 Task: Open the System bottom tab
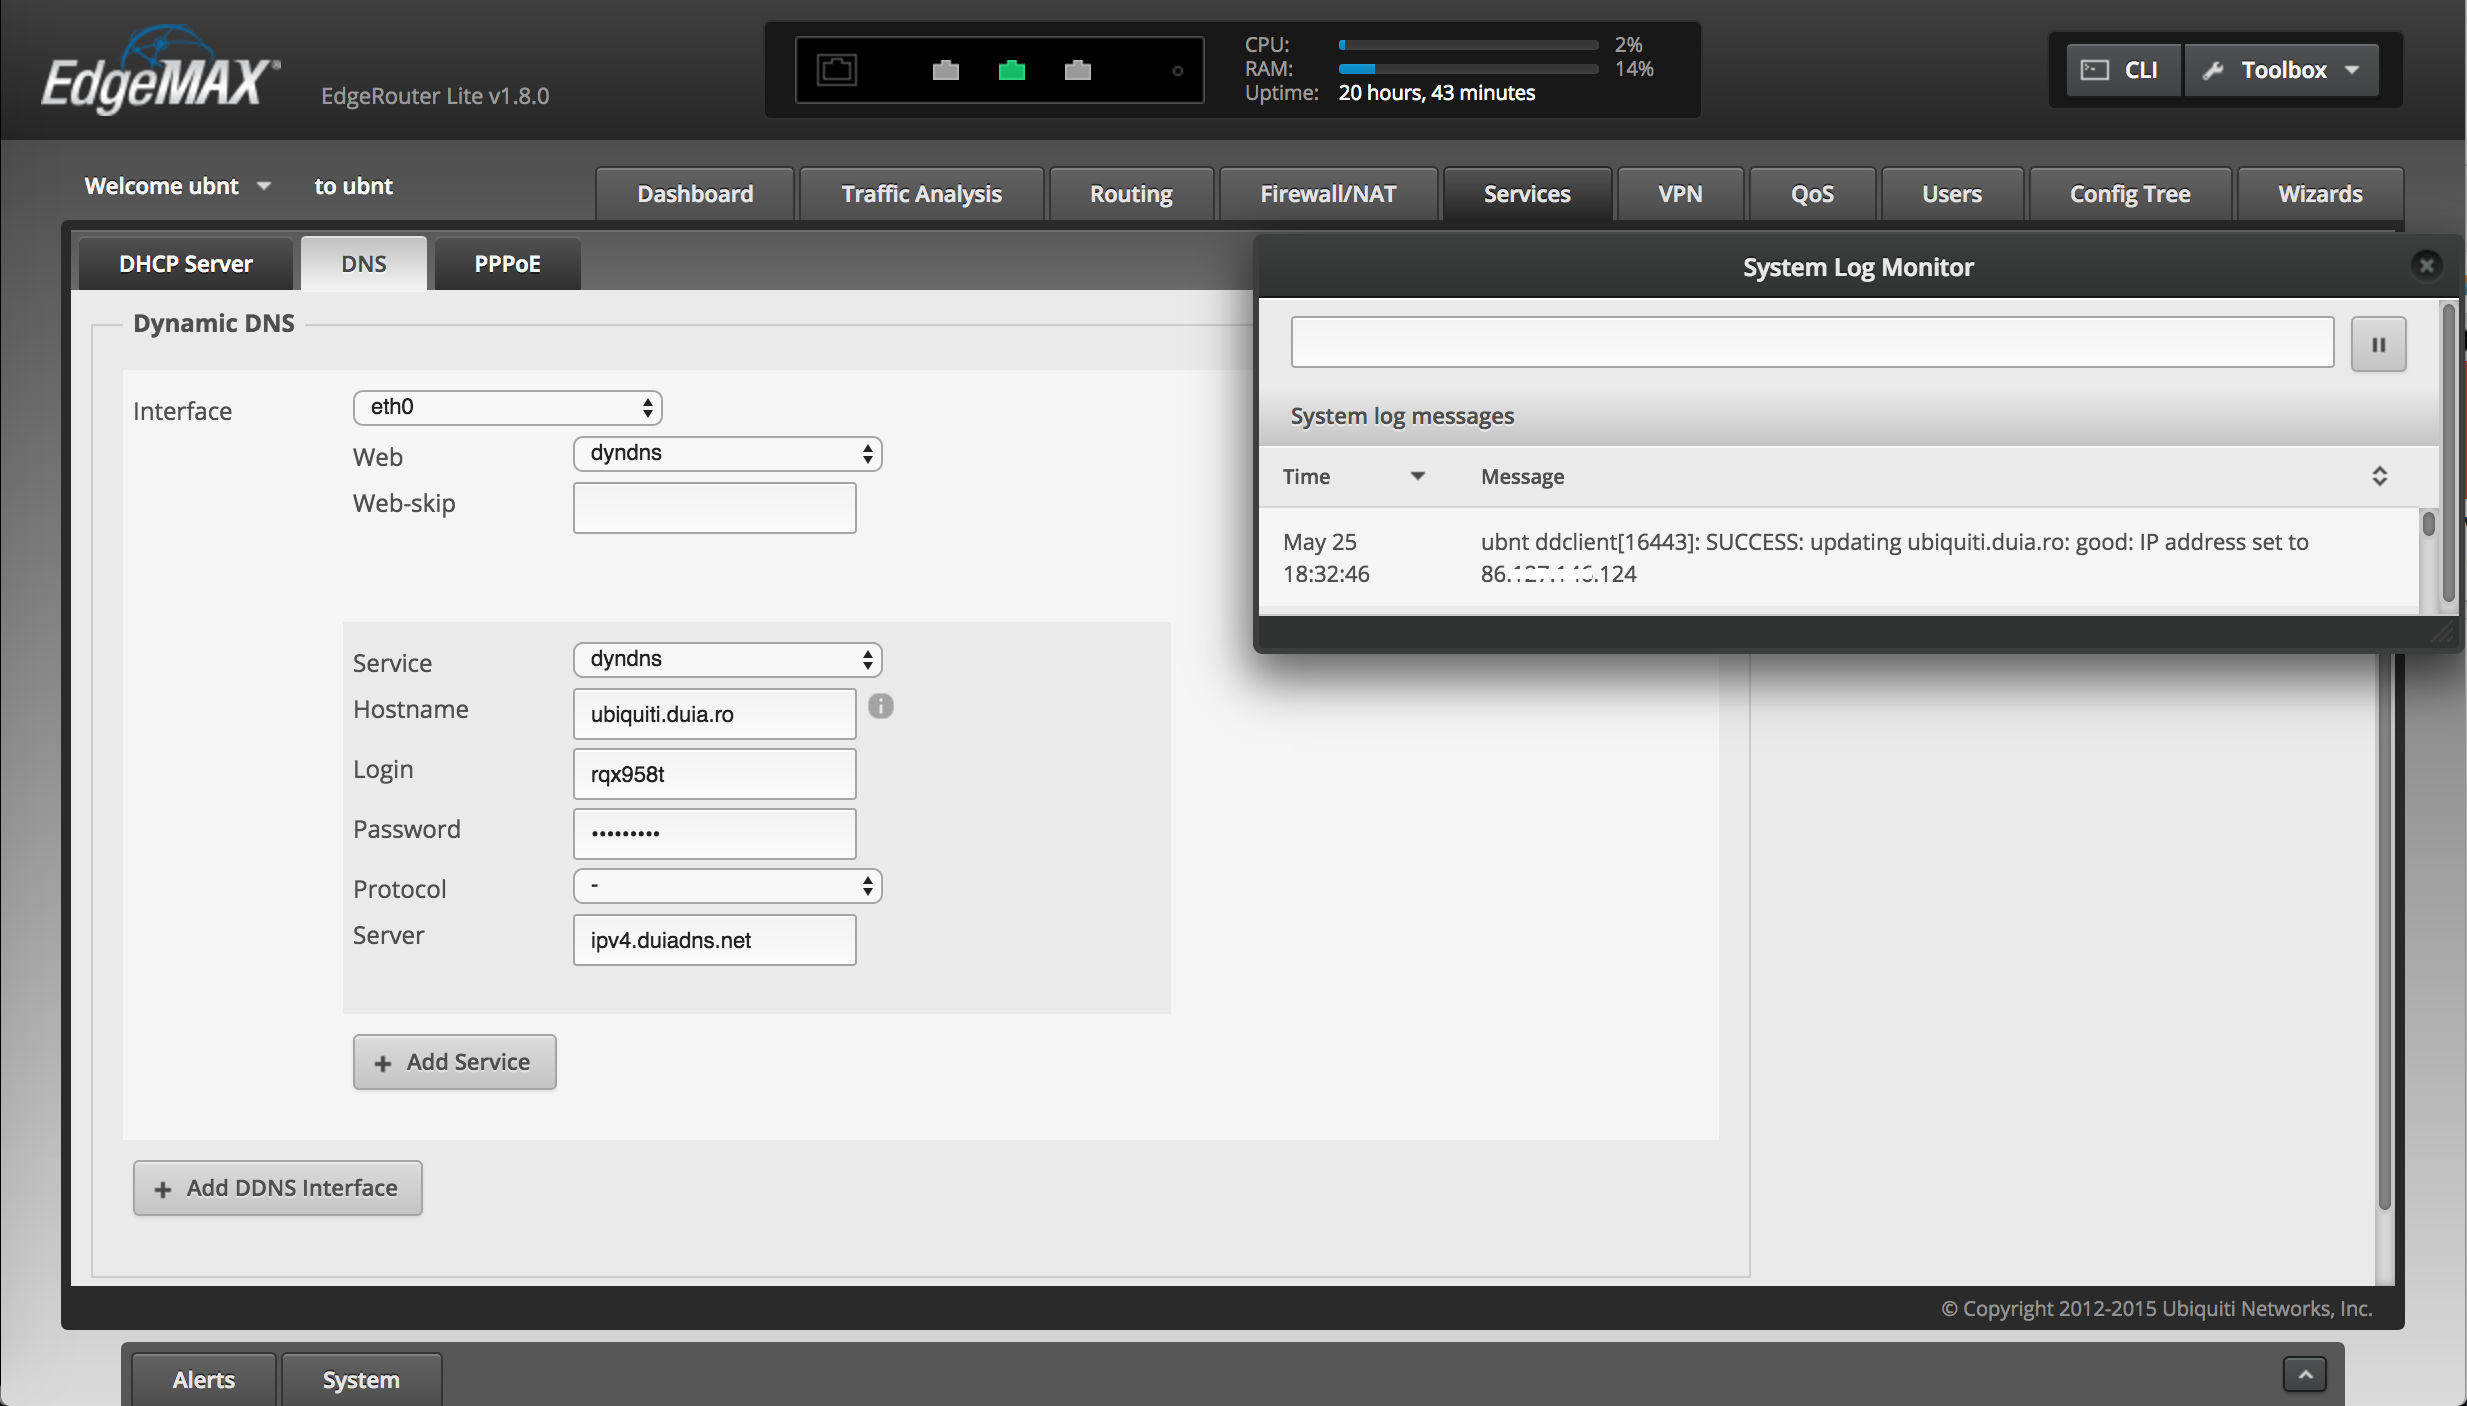click(361, 1380)
